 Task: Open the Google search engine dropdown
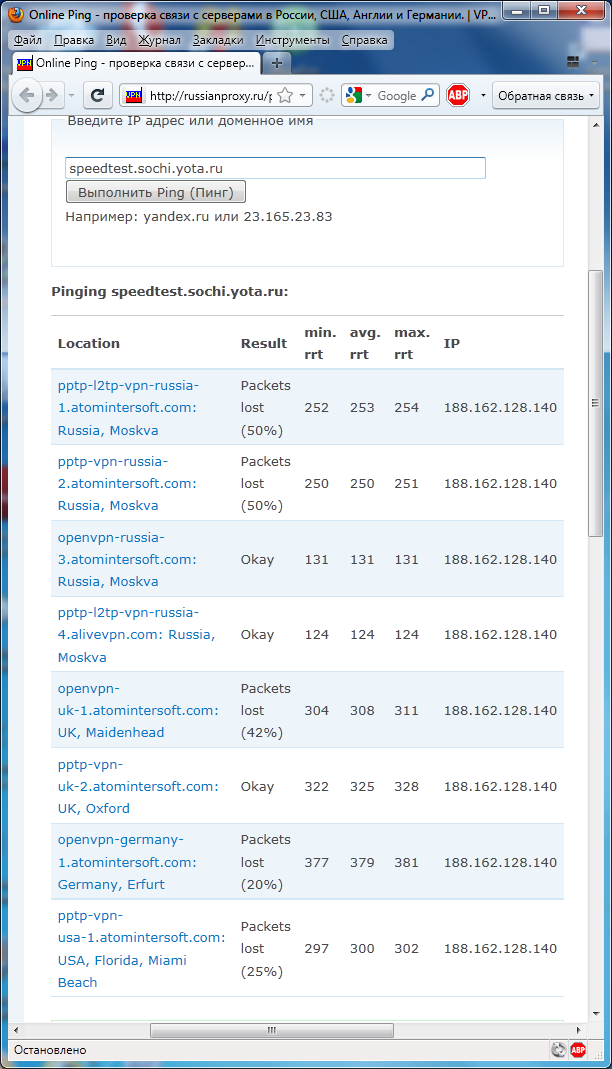pos(358,95)
